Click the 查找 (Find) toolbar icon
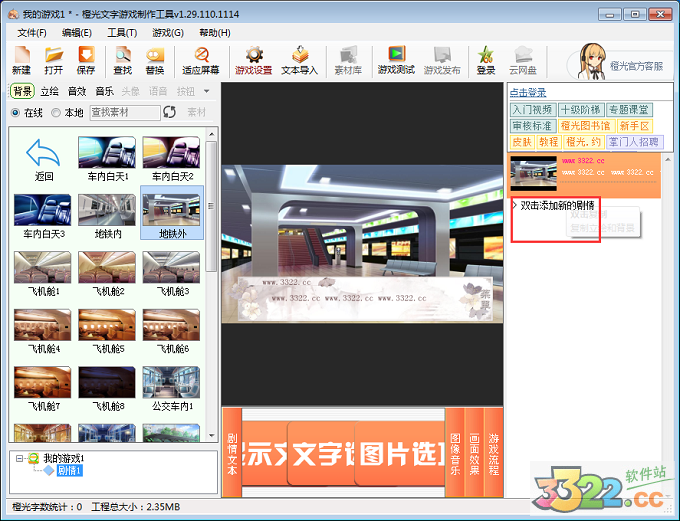The width and height of the screenshot is (680, 521). coord(122,60)
